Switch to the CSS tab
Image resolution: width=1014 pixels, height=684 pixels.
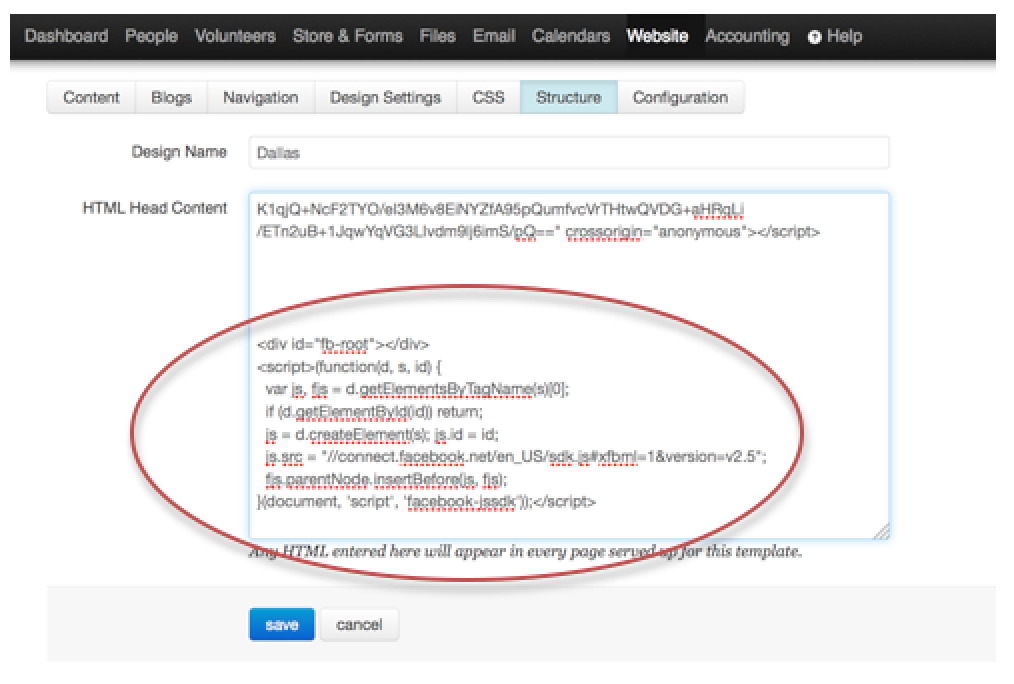[x=488, y=98]
